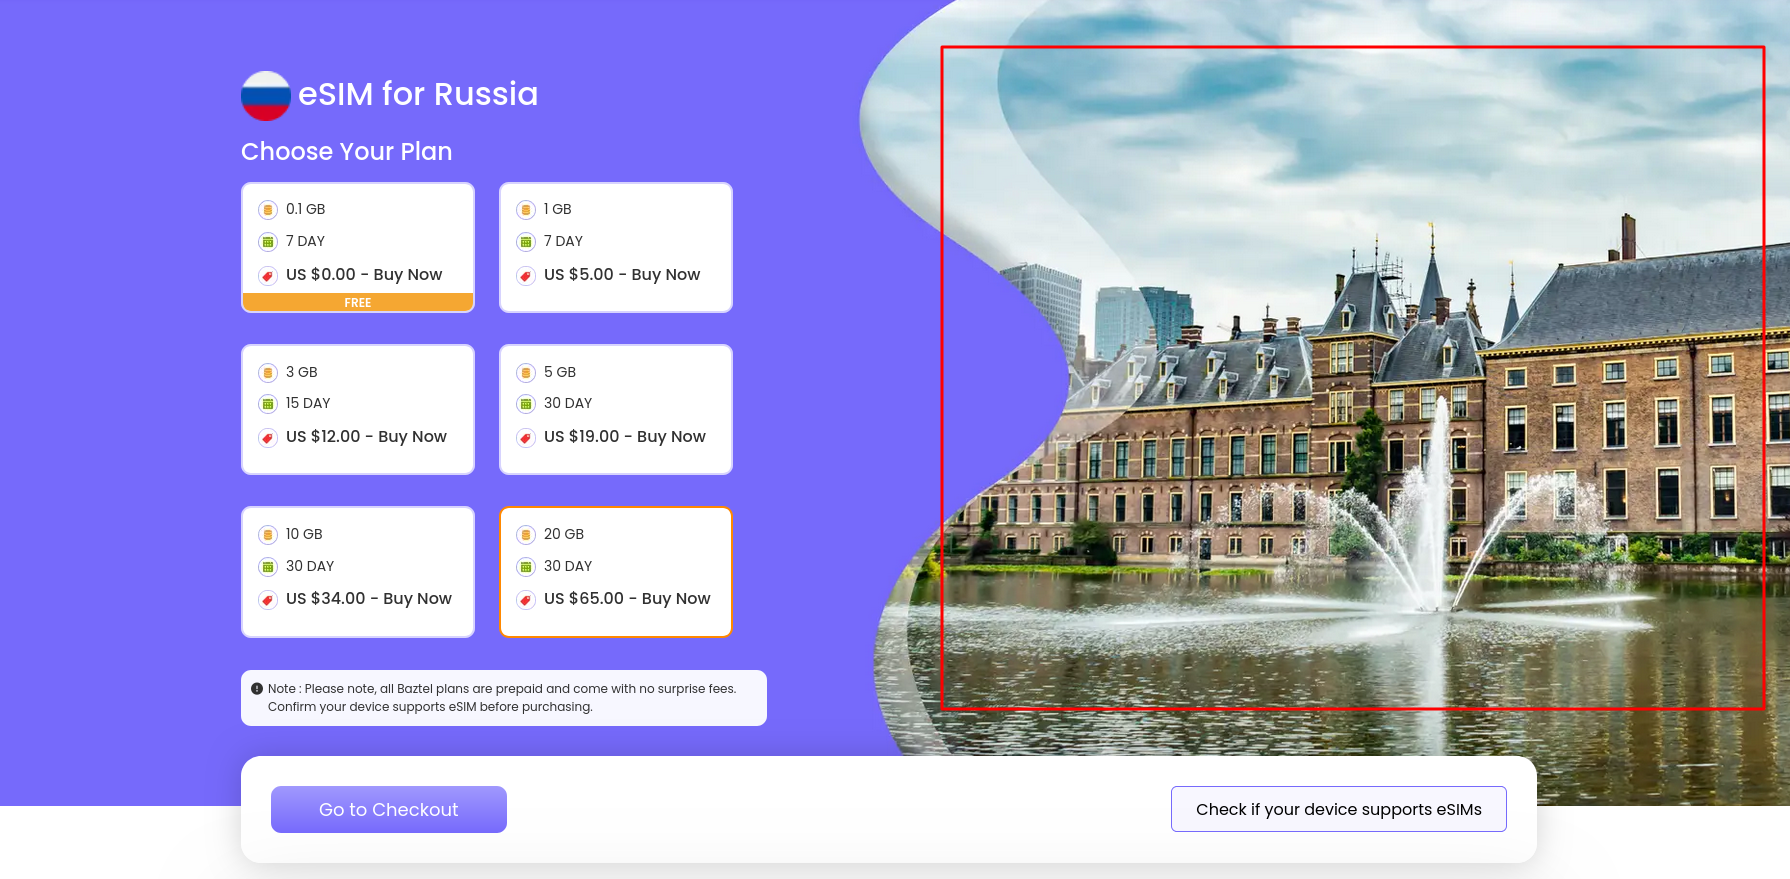This screenshot has width=1790, height=879.
Task: Pick the 5 GB plan for US $19.00
Action: [615, 409]
